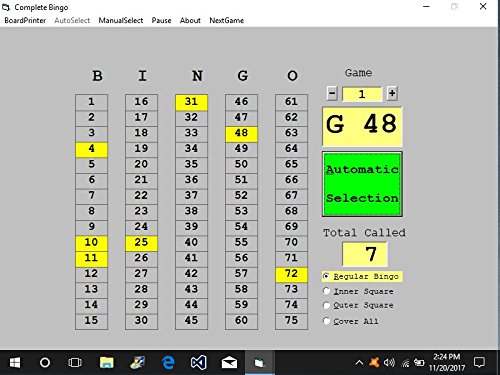Select number 22 in column I
Screen dimensions: 500x375
pyautogui.click(x=141, y=196)
